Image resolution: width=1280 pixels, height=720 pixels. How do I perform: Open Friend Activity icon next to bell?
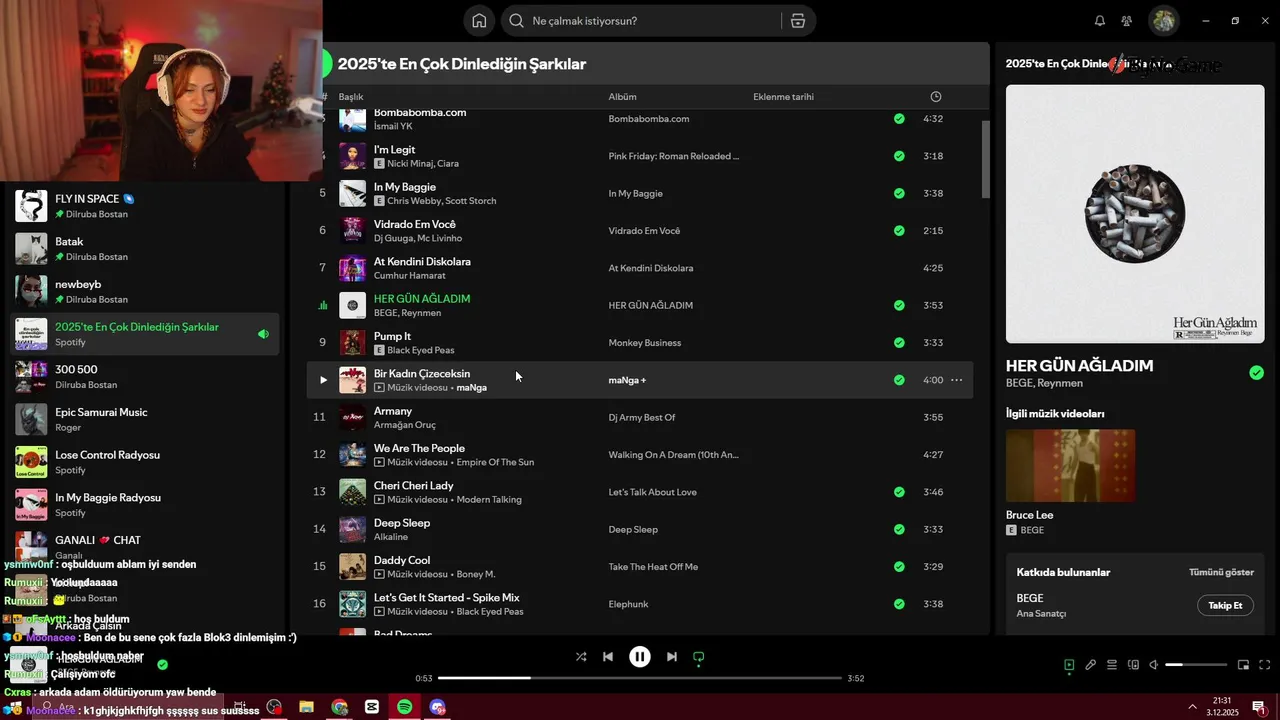point(1127,21)
